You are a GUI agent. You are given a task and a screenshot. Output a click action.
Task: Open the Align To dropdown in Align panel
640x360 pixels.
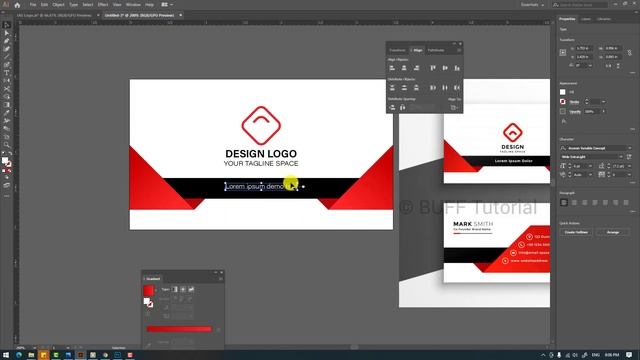(x=454, y=108)
